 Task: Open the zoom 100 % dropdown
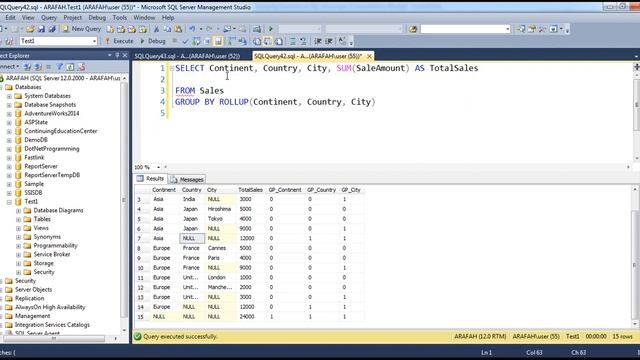pos(158,167)
